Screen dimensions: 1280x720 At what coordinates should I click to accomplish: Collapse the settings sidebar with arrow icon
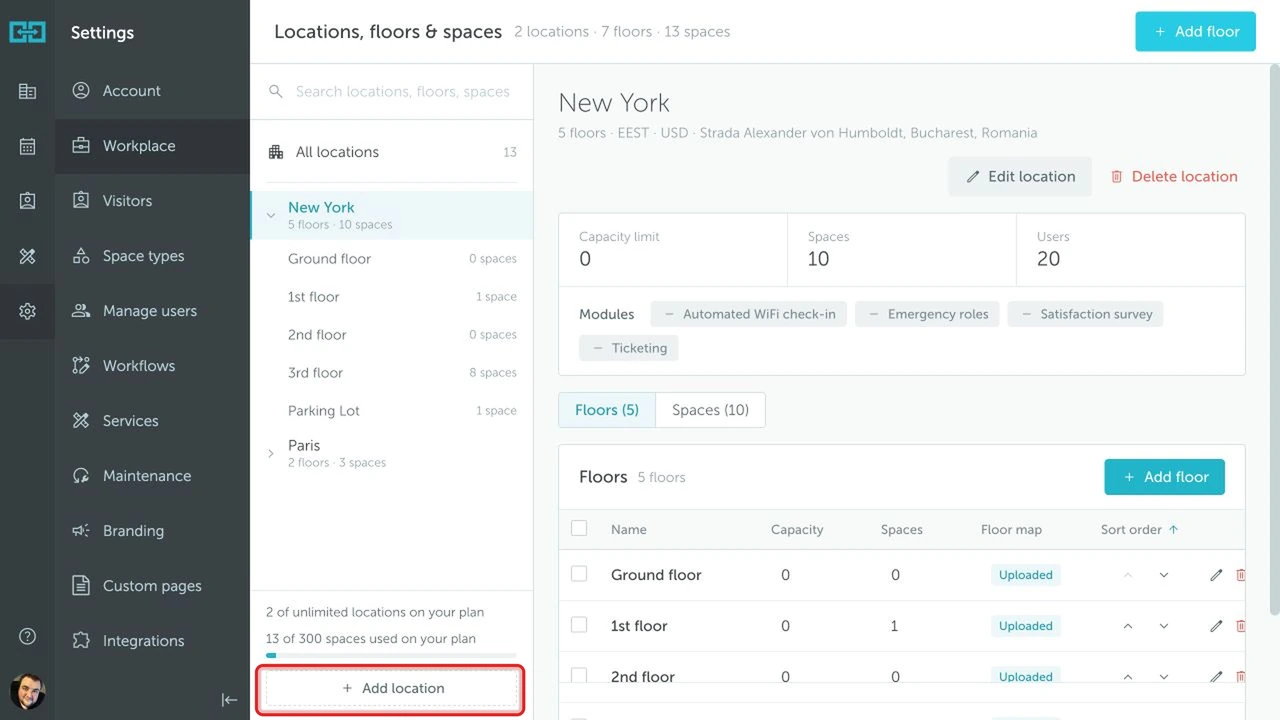(x=229, y=699)
